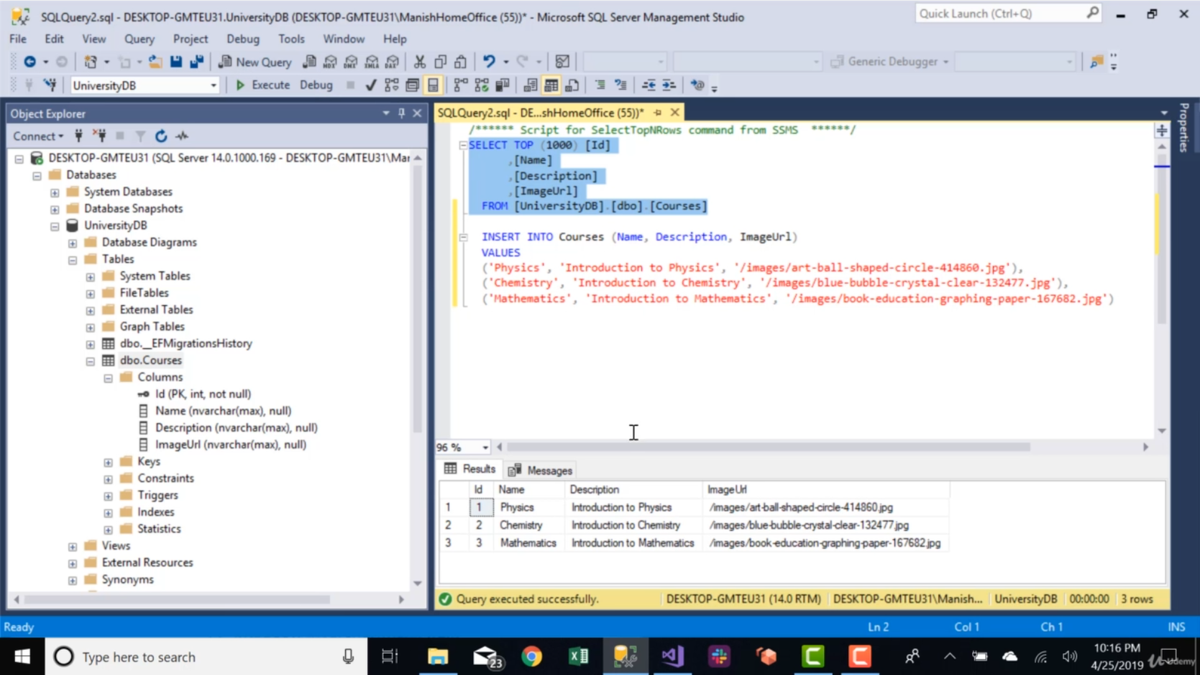Select the Results tab
1200x675 pixels.
pyautogui.click(x=470, y=469)
